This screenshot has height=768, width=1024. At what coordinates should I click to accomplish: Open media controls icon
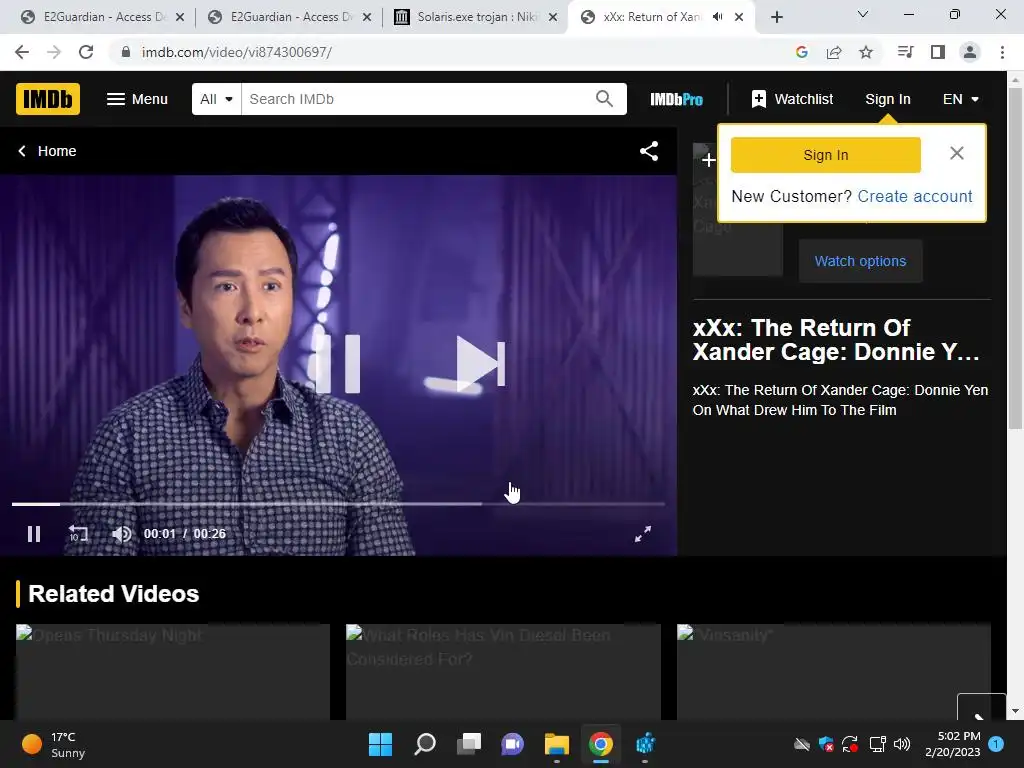tap(905, 52)
